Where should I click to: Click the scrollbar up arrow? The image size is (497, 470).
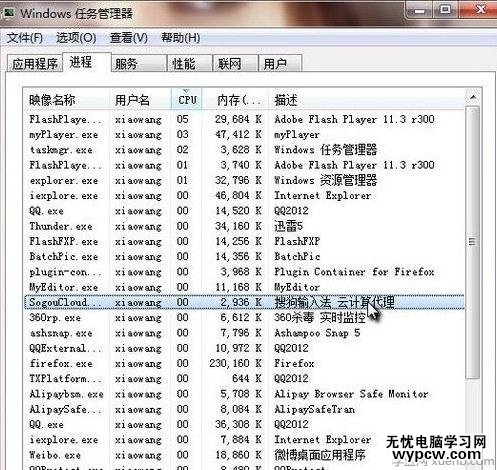[473, 98]
